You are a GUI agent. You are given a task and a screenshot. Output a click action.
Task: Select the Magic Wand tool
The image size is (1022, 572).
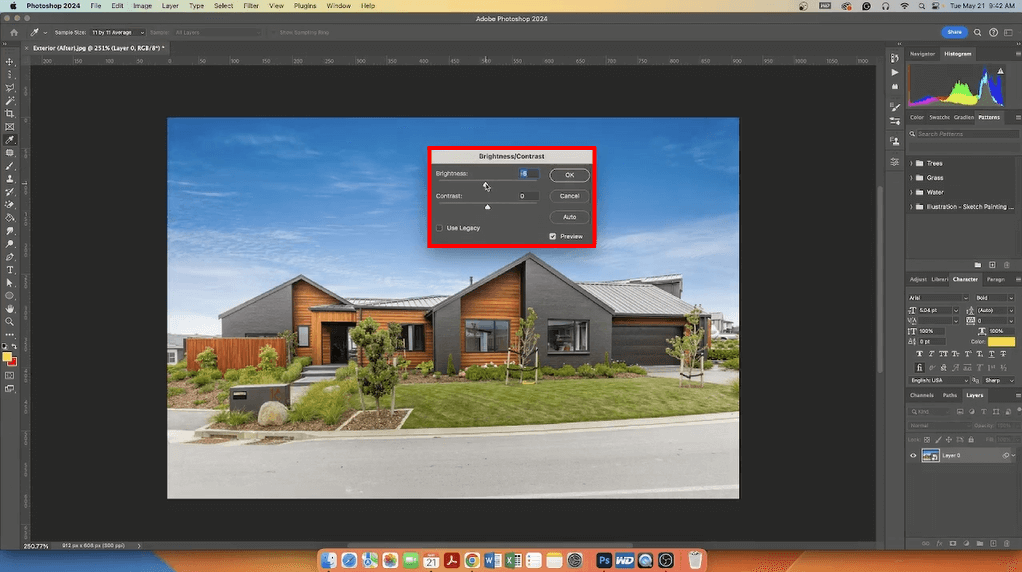9,101
